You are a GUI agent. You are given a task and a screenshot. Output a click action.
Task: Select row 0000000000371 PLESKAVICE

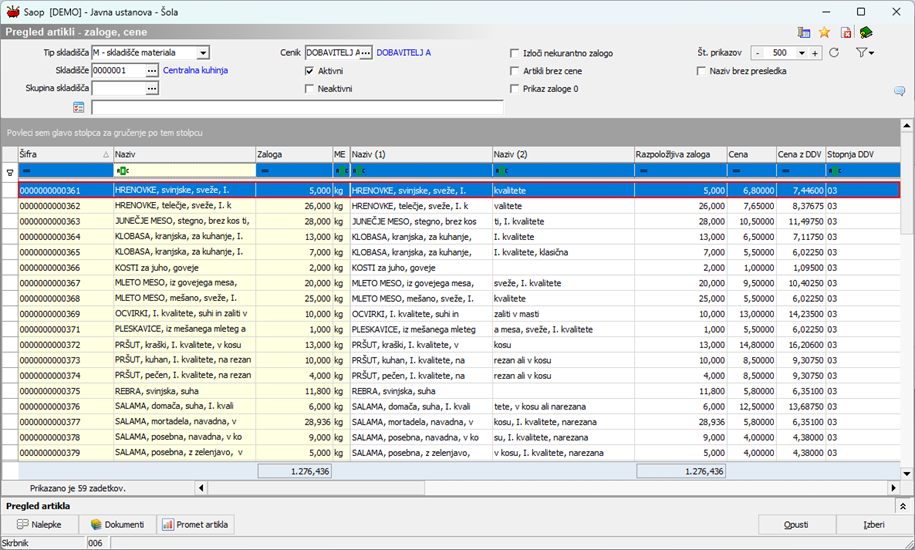[x=459, y=330]
